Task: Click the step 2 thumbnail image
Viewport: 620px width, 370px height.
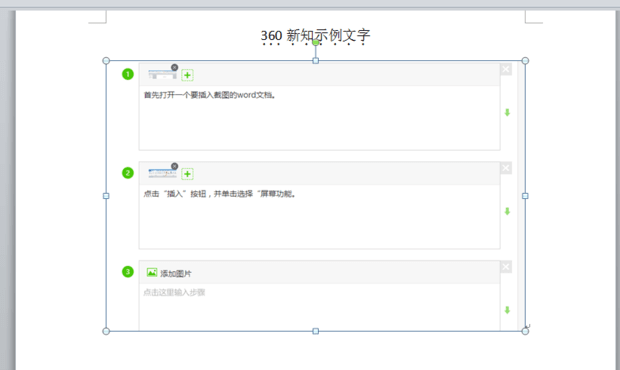Action: point(162,173)
